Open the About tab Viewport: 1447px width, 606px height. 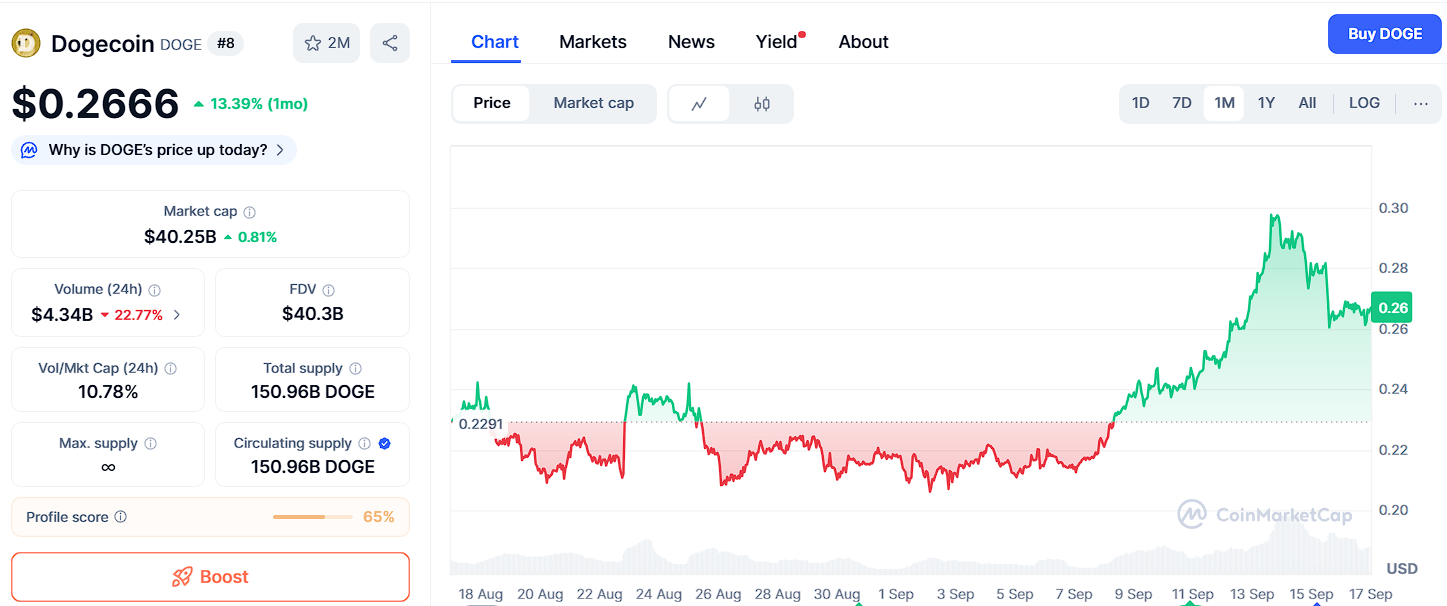pos(864,42)
